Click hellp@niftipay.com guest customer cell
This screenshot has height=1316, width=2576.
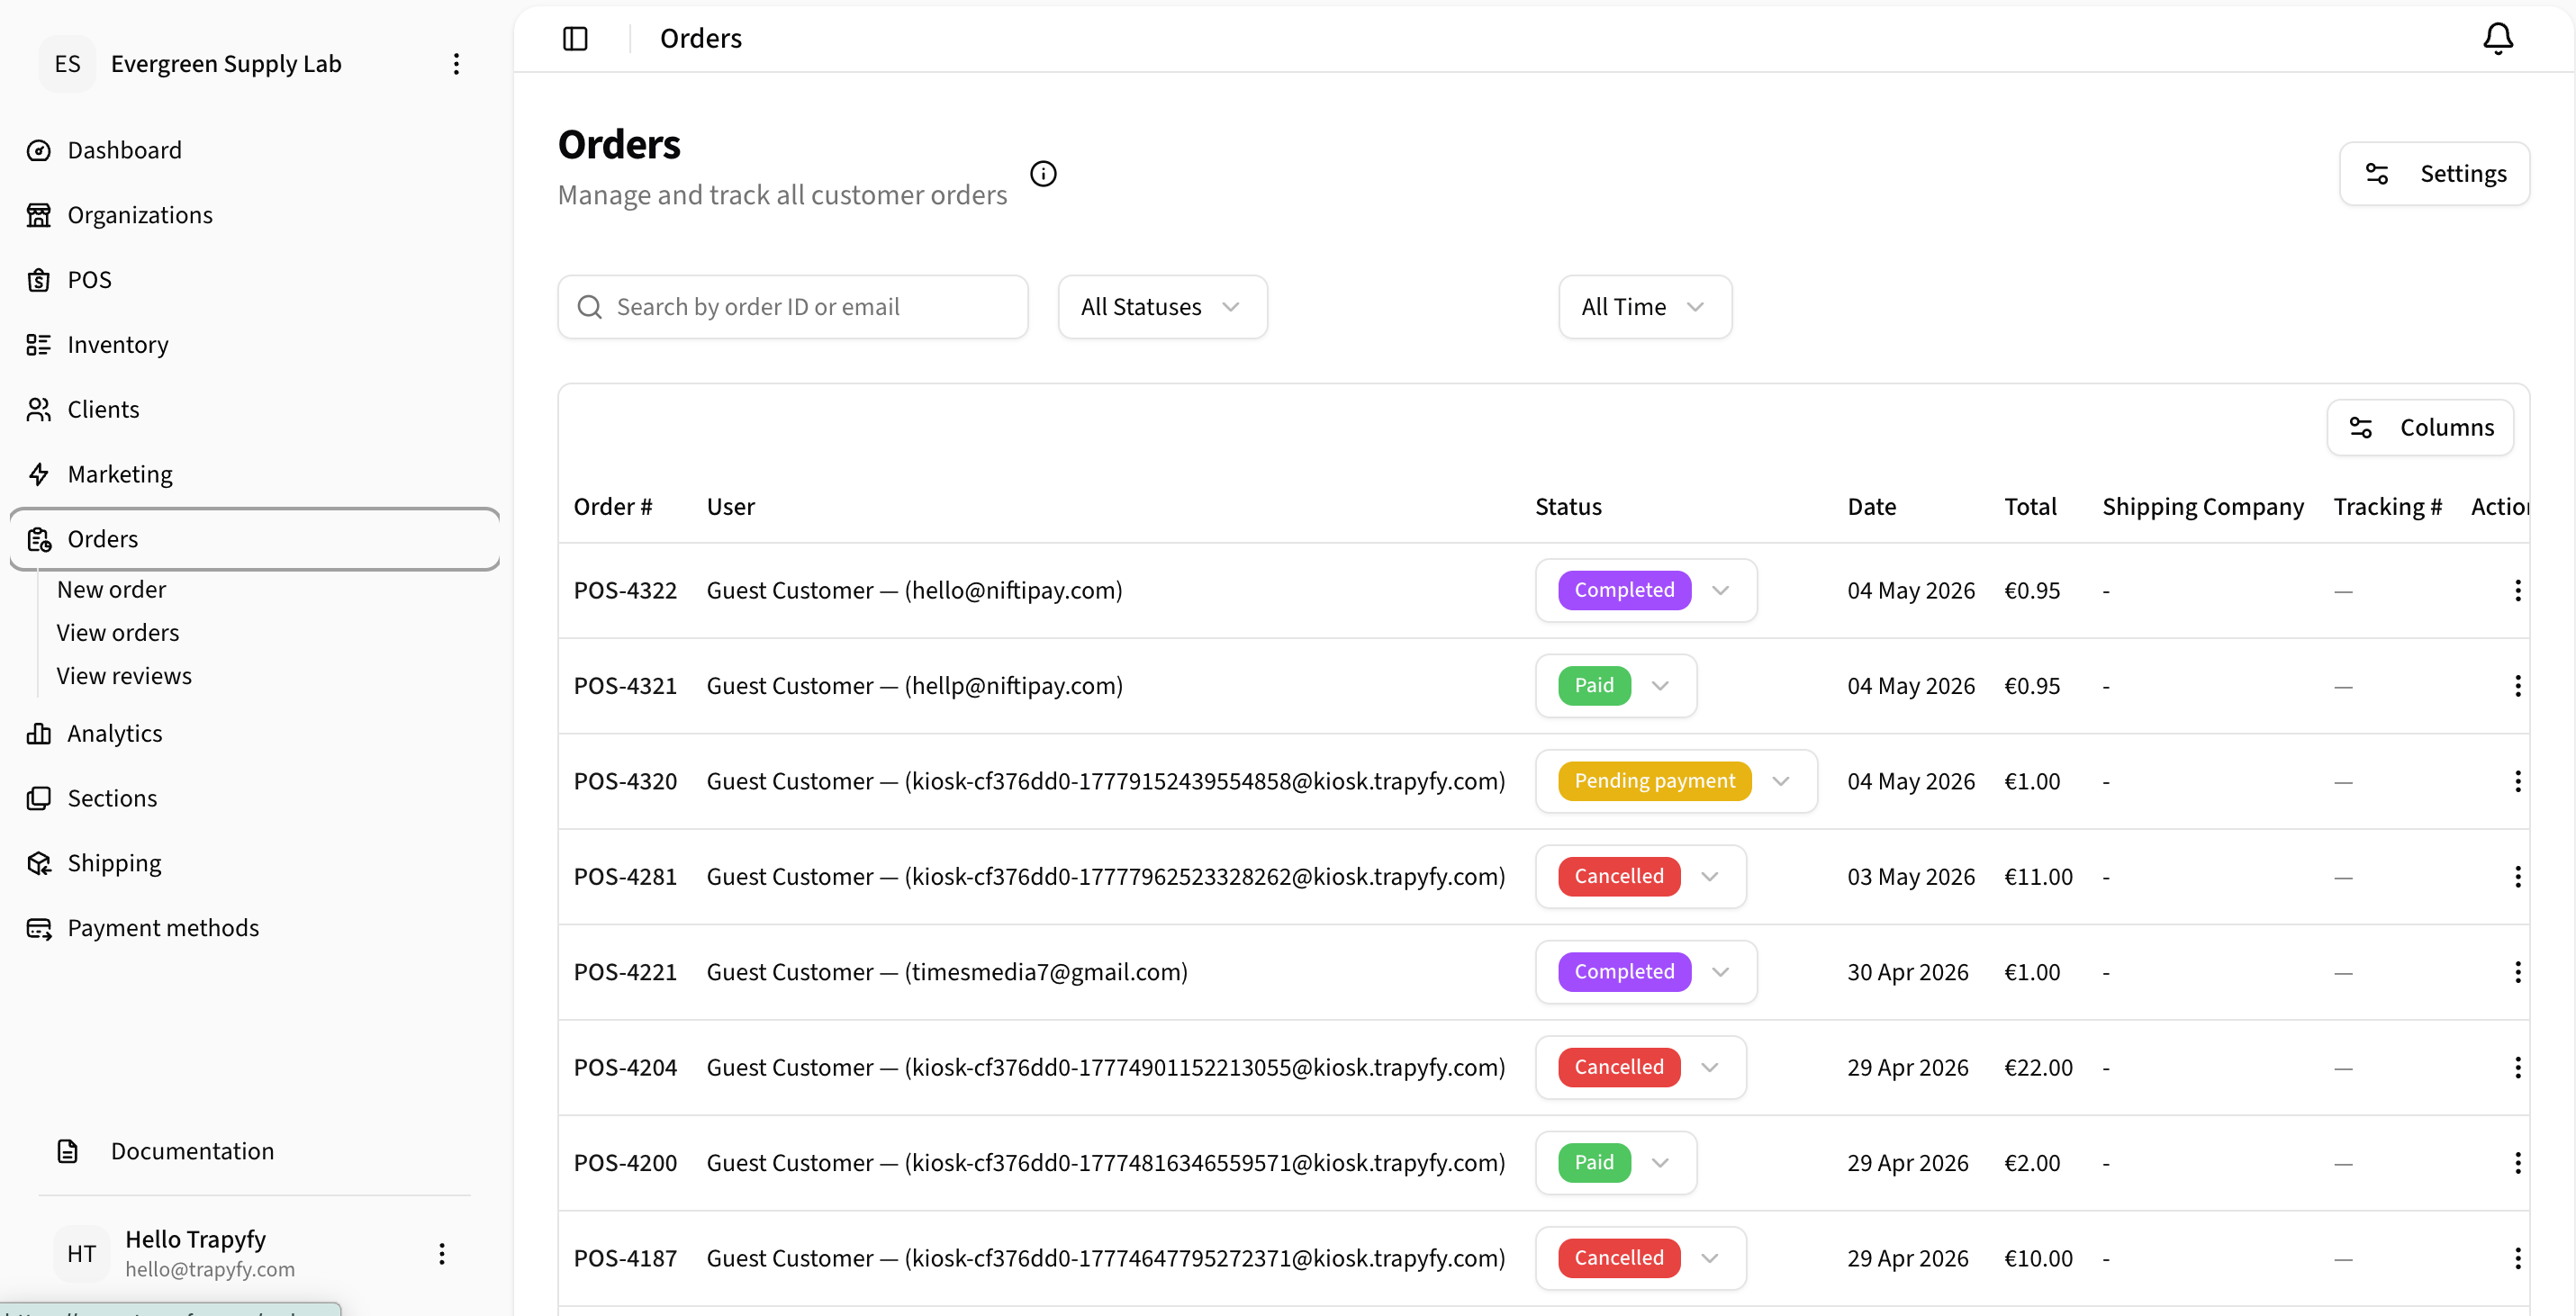pos(914,686)
